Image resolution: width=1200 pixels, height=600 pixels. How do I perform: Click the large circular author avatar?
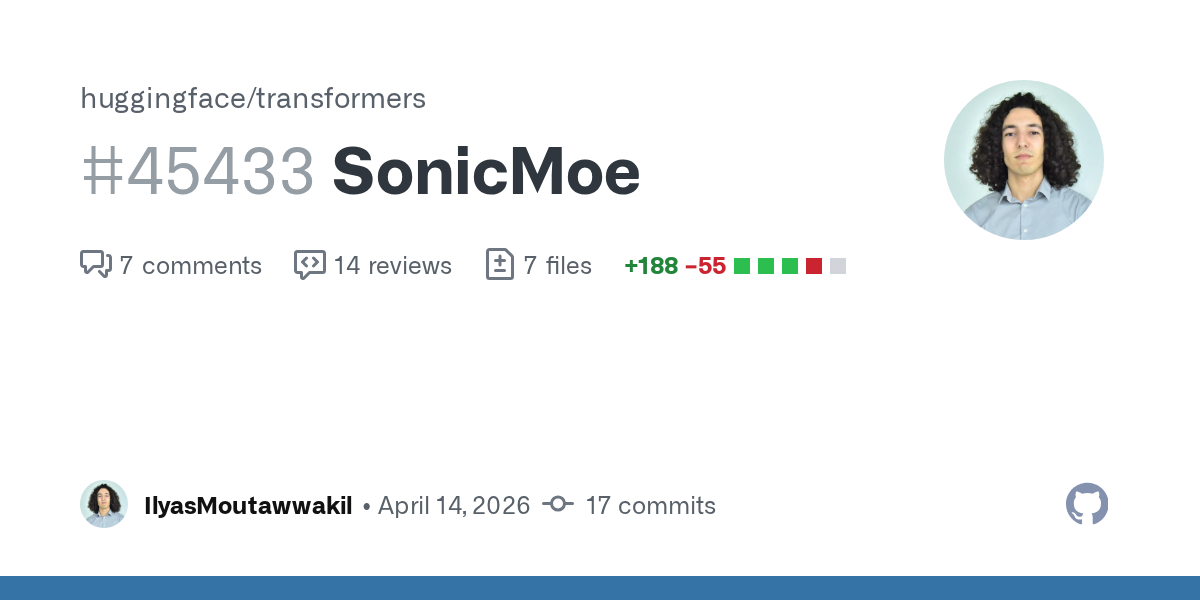click(x=1024, y=160)
